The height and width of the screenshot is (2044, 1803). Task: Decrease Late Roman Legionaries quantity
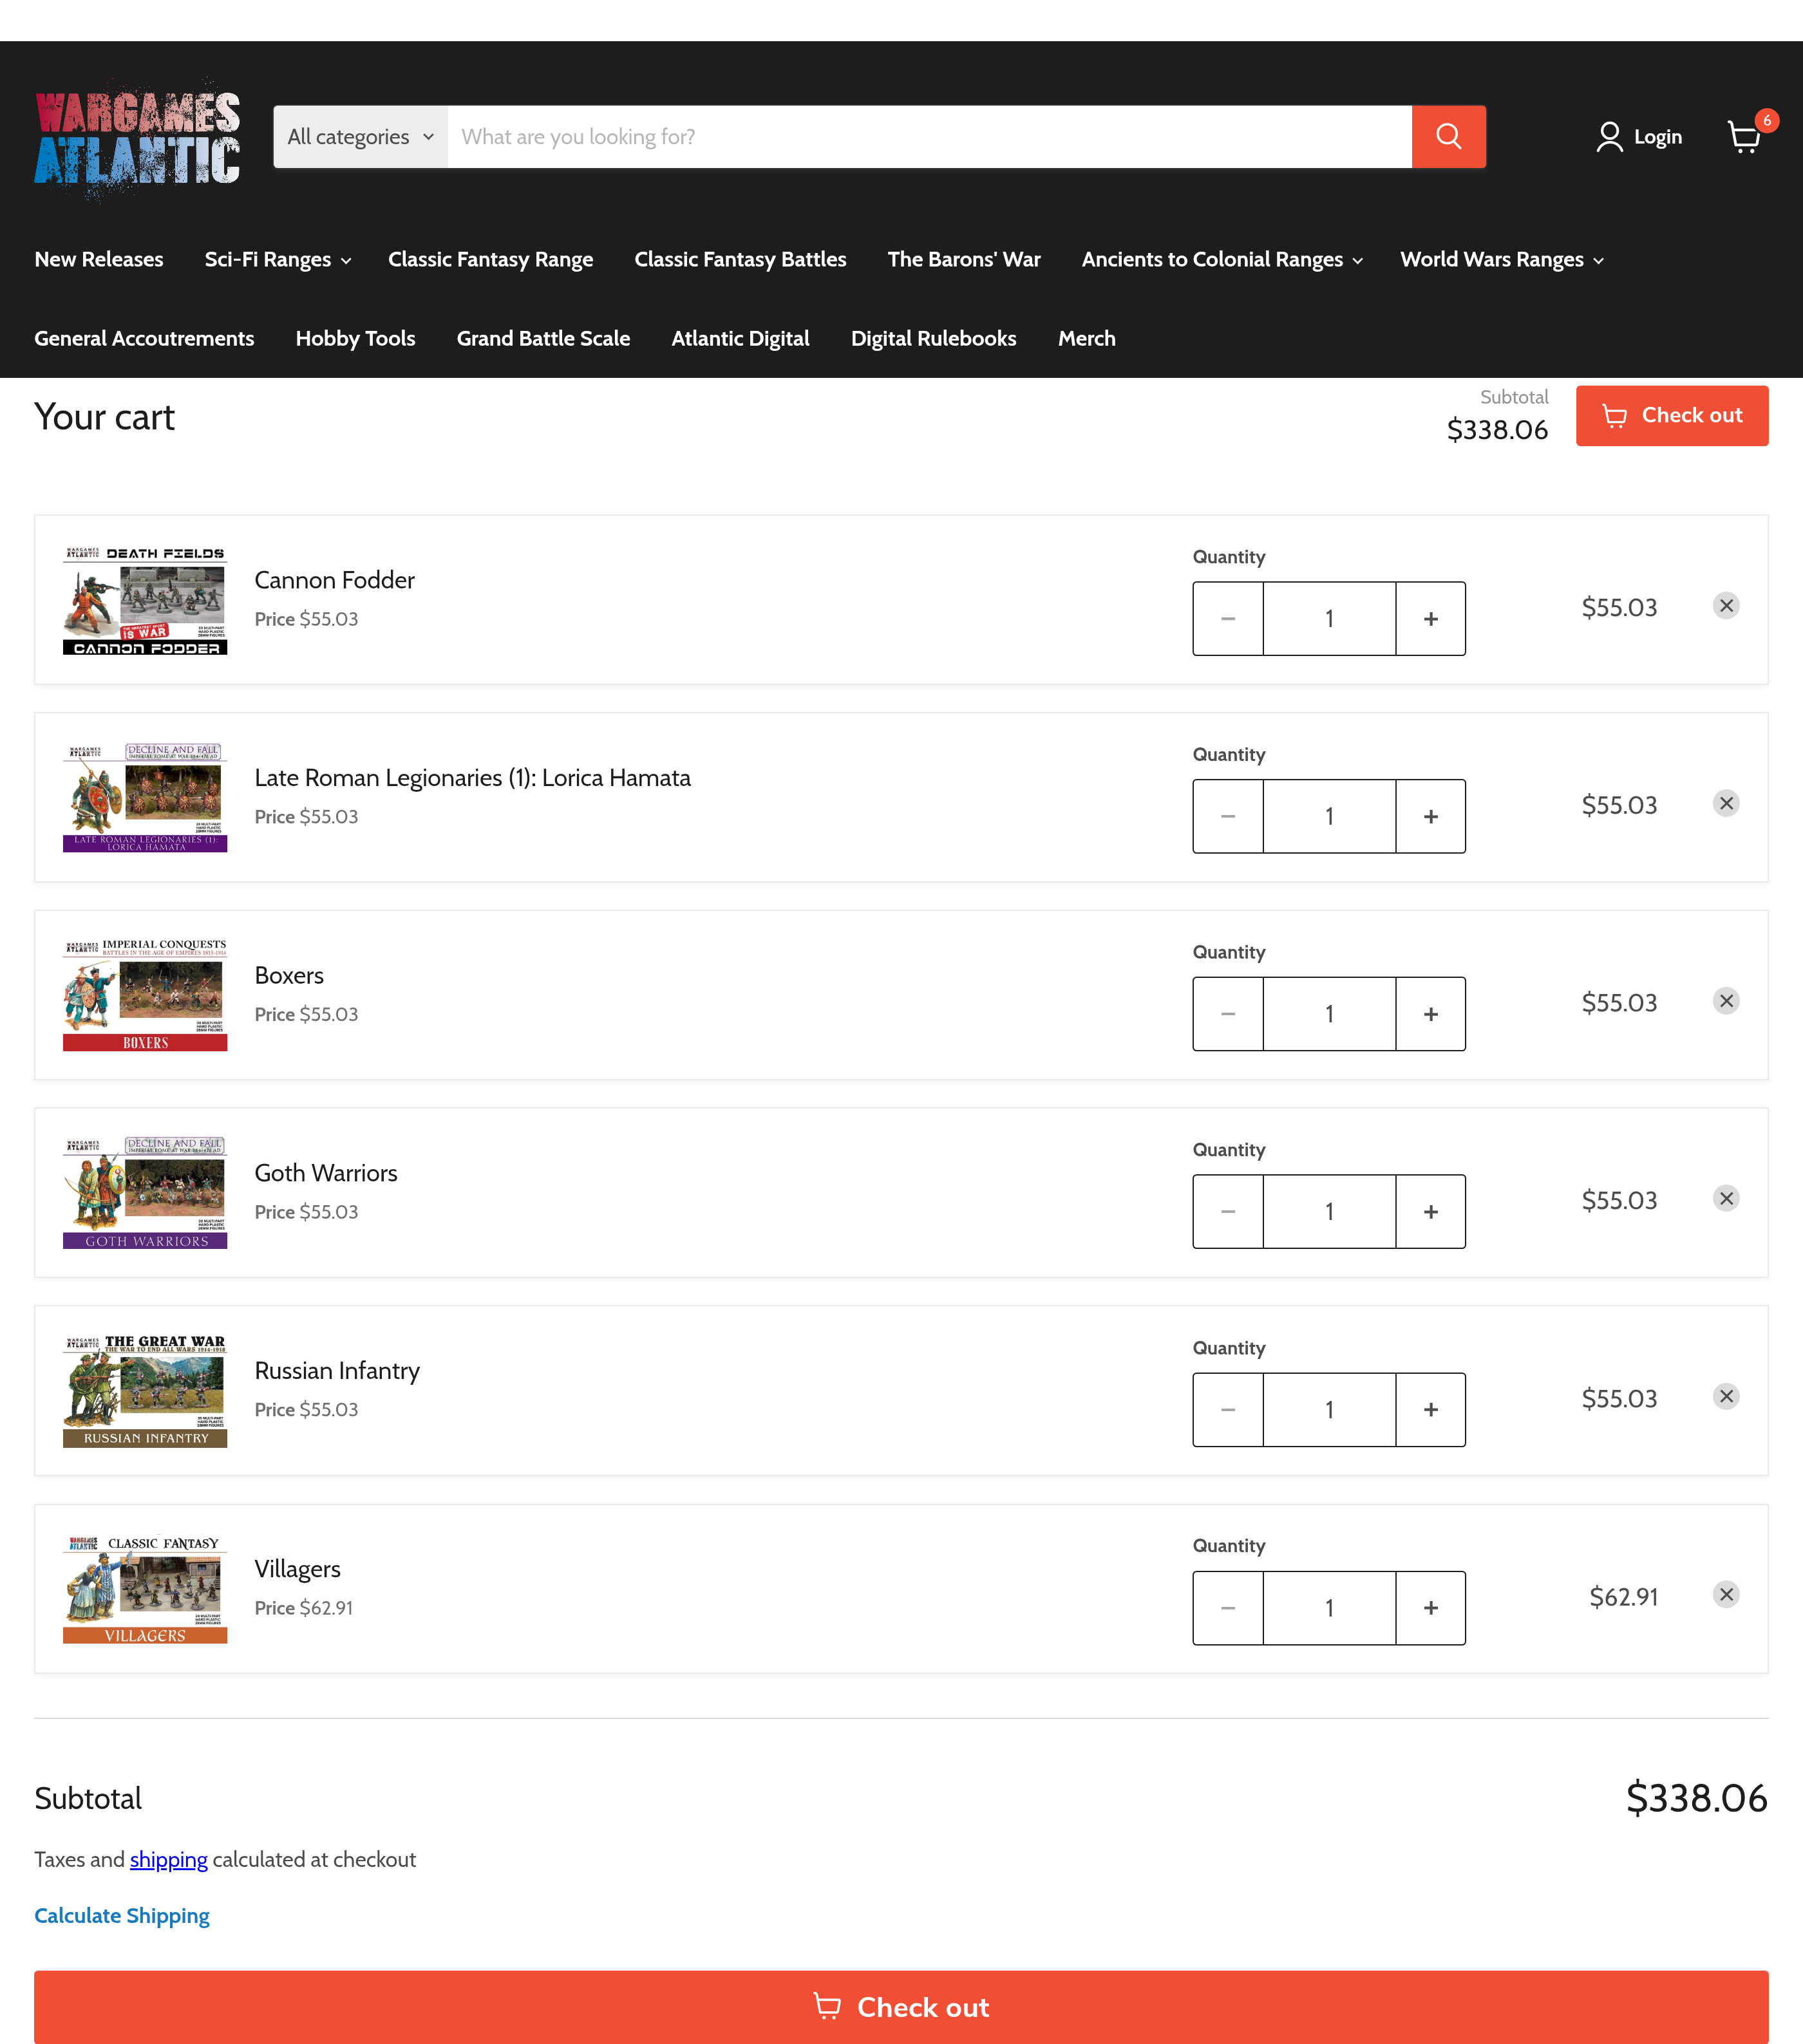(1228, 816)
